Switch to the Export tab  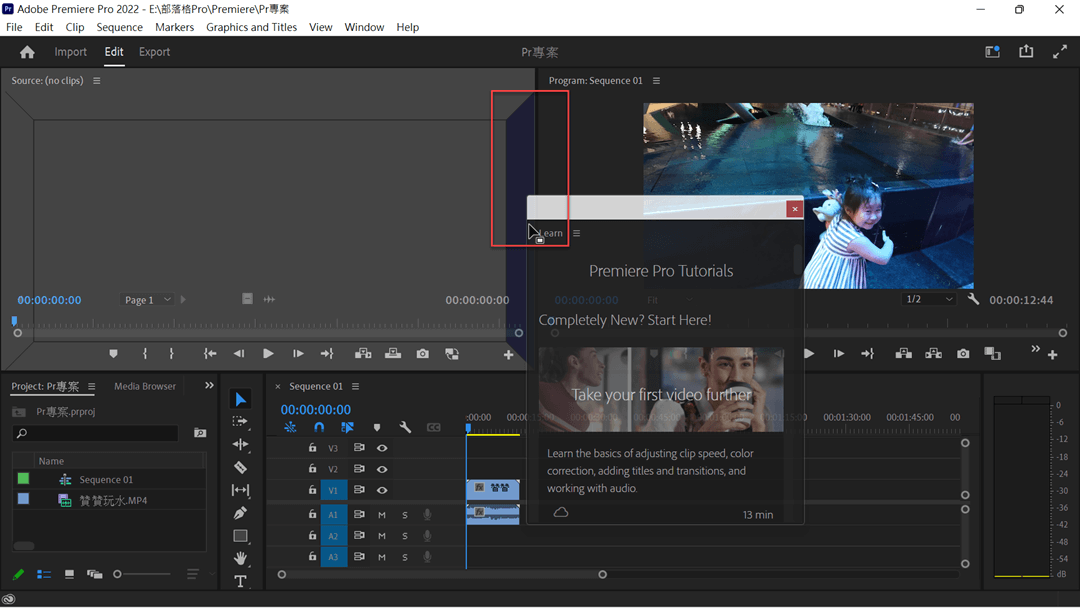click(x=154, y=52)
